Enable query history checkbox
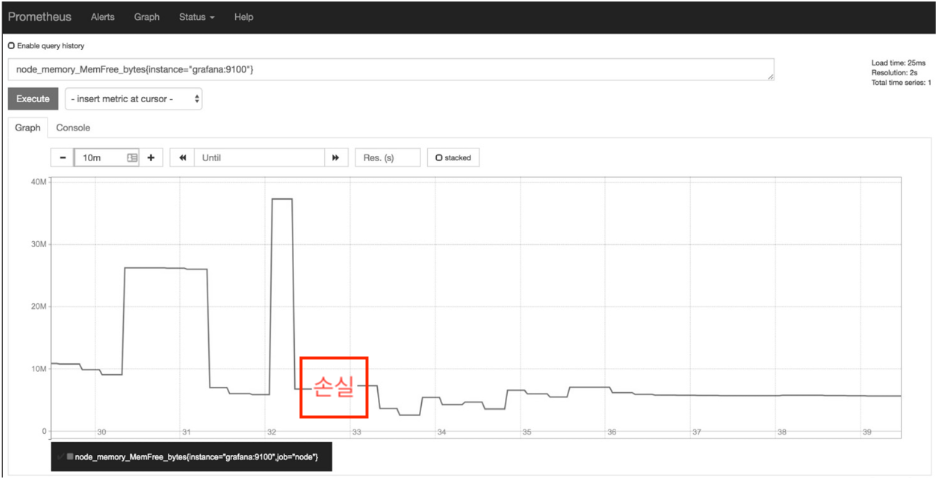The image size is (937, 479). tap(12, 46)
